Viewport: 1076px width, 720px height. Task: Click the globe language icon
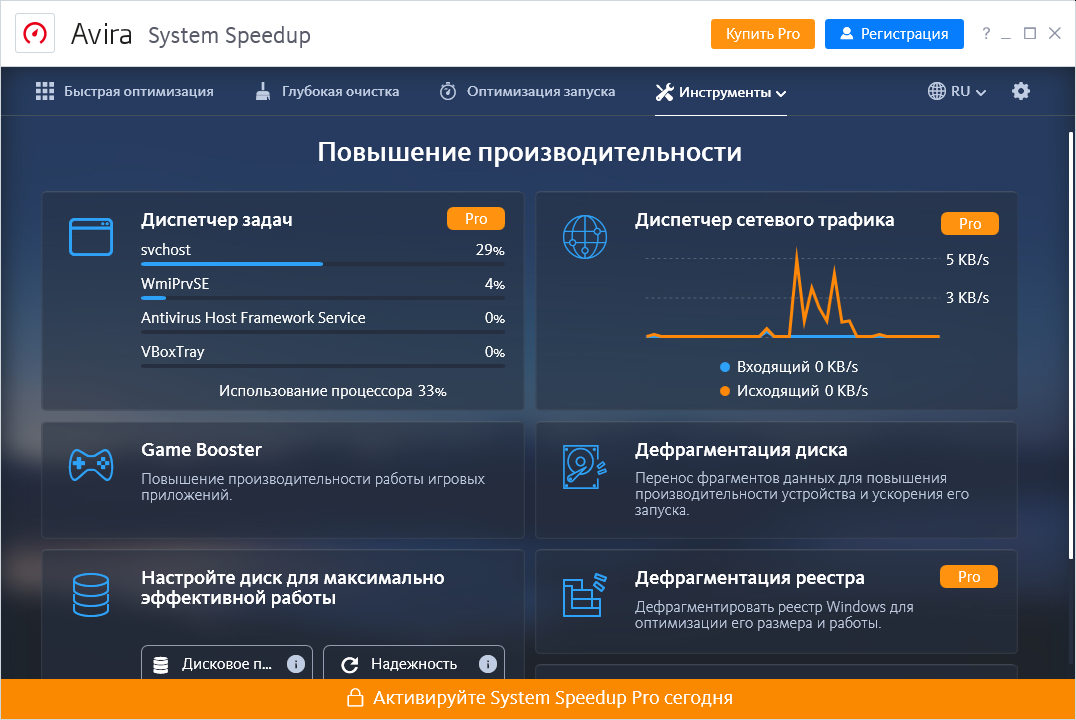click(936, 91)
